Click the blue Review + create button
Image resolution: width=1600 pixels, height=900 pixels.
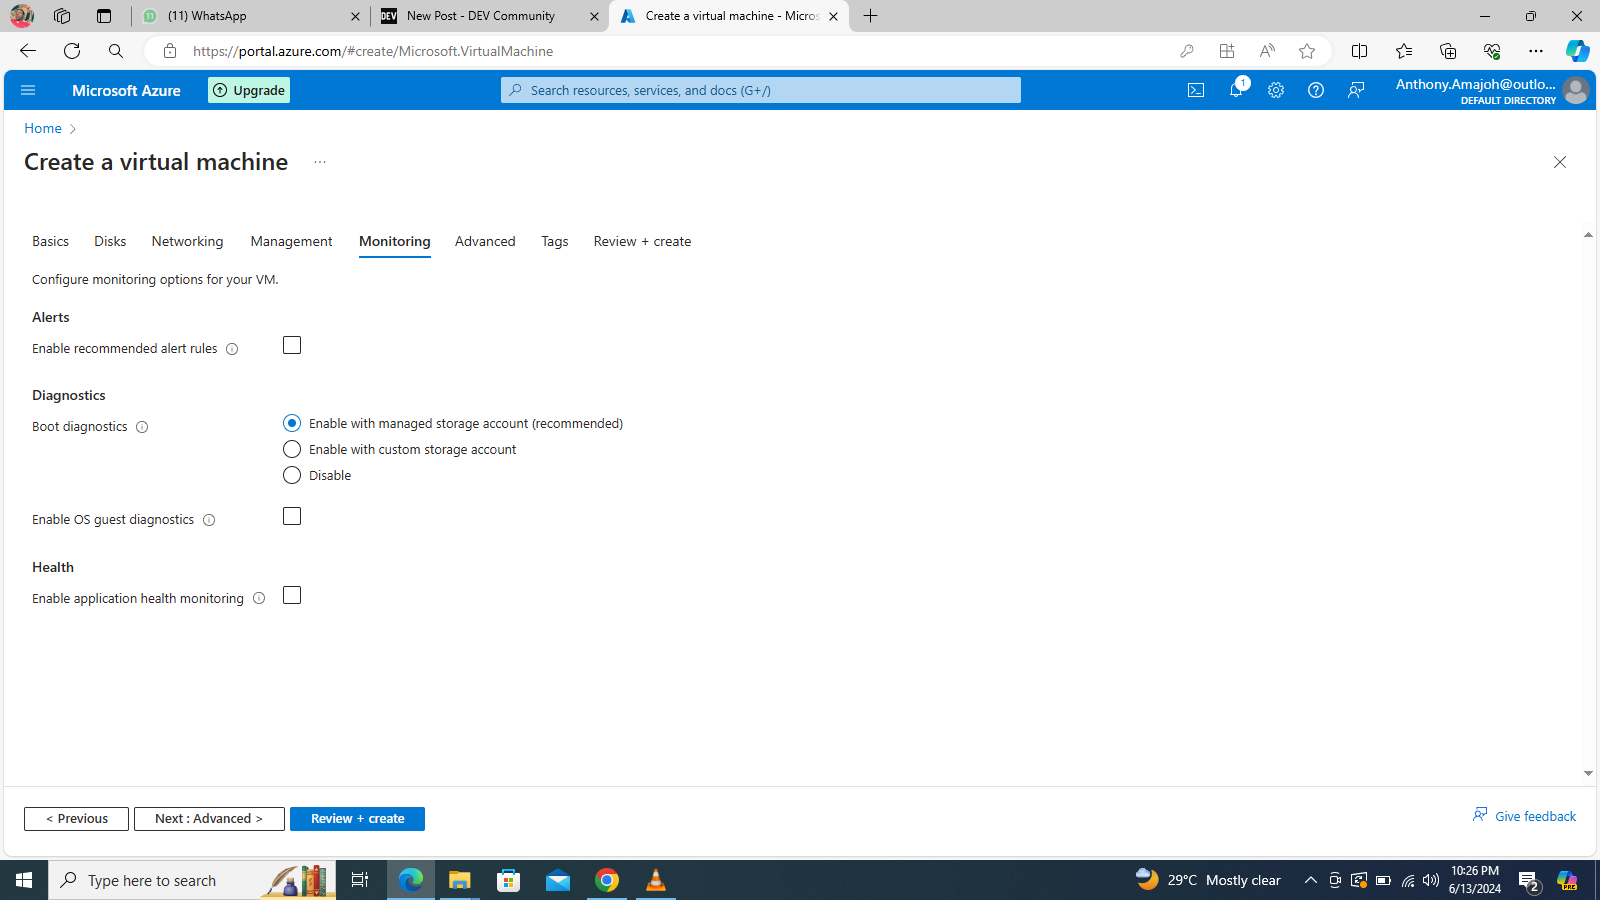point(357,819)
